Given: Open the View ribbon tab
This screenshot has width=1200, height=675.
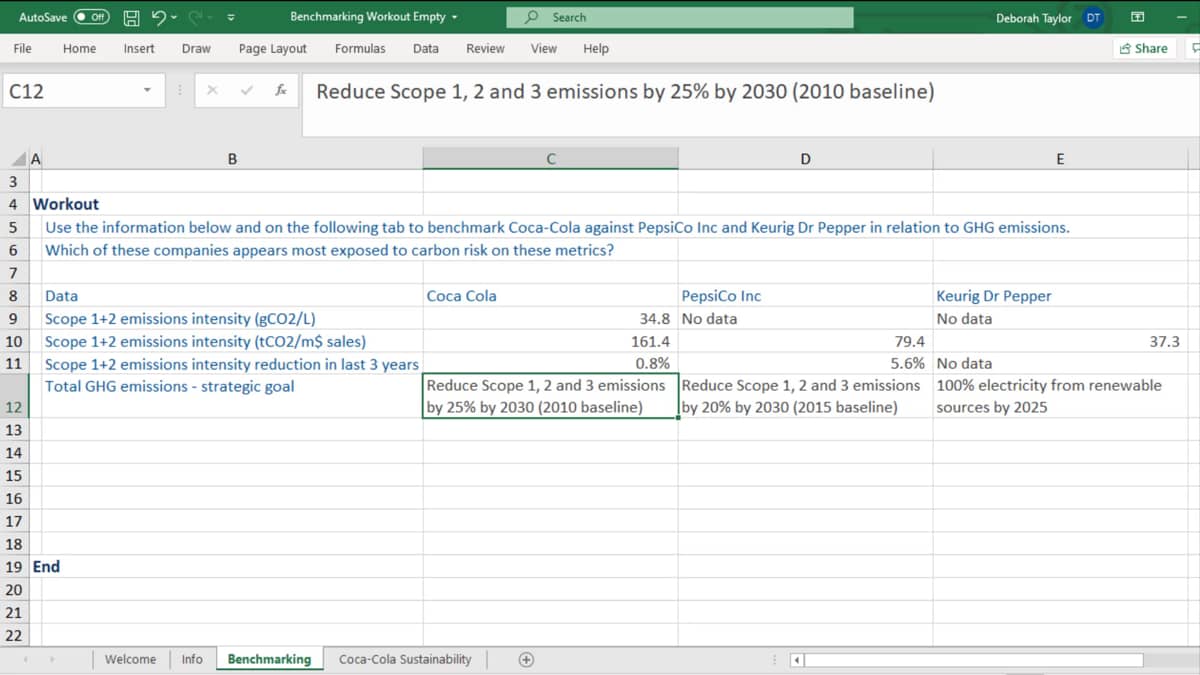Looking at the screenshot, I should pos(544,48).
